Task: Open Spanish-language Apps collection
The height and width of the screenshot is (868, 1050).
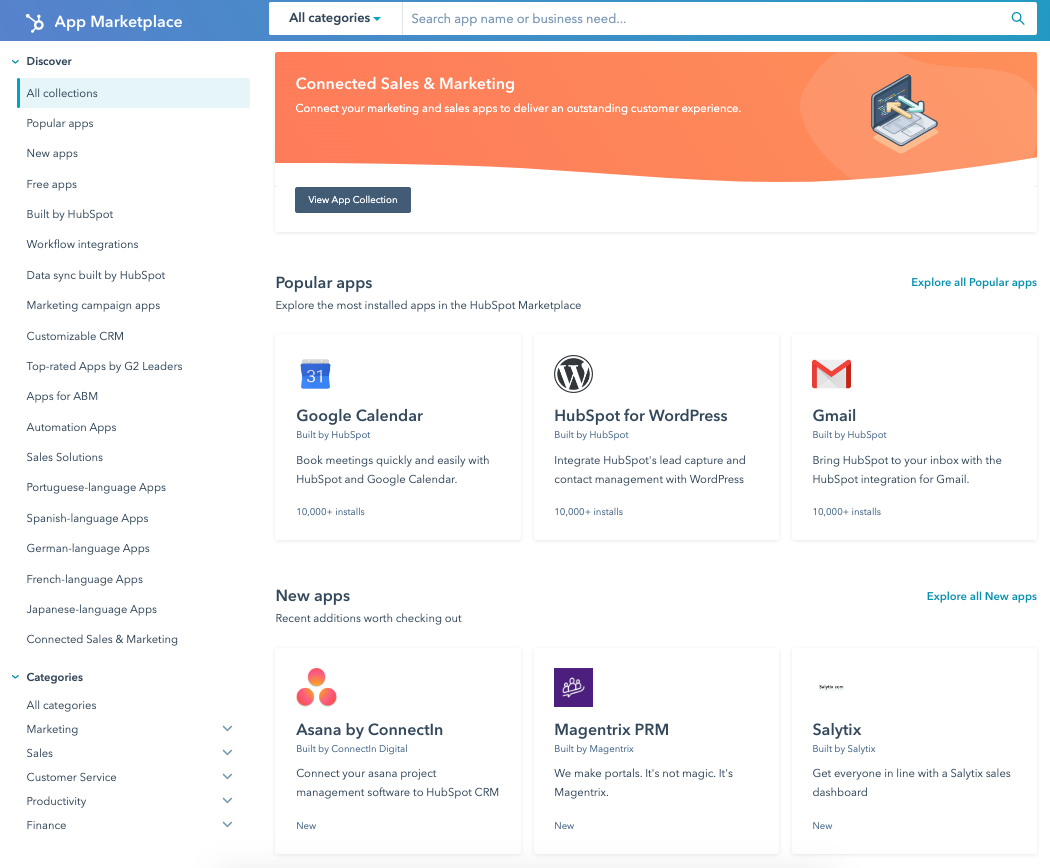Action: click(x=87, y=518)
